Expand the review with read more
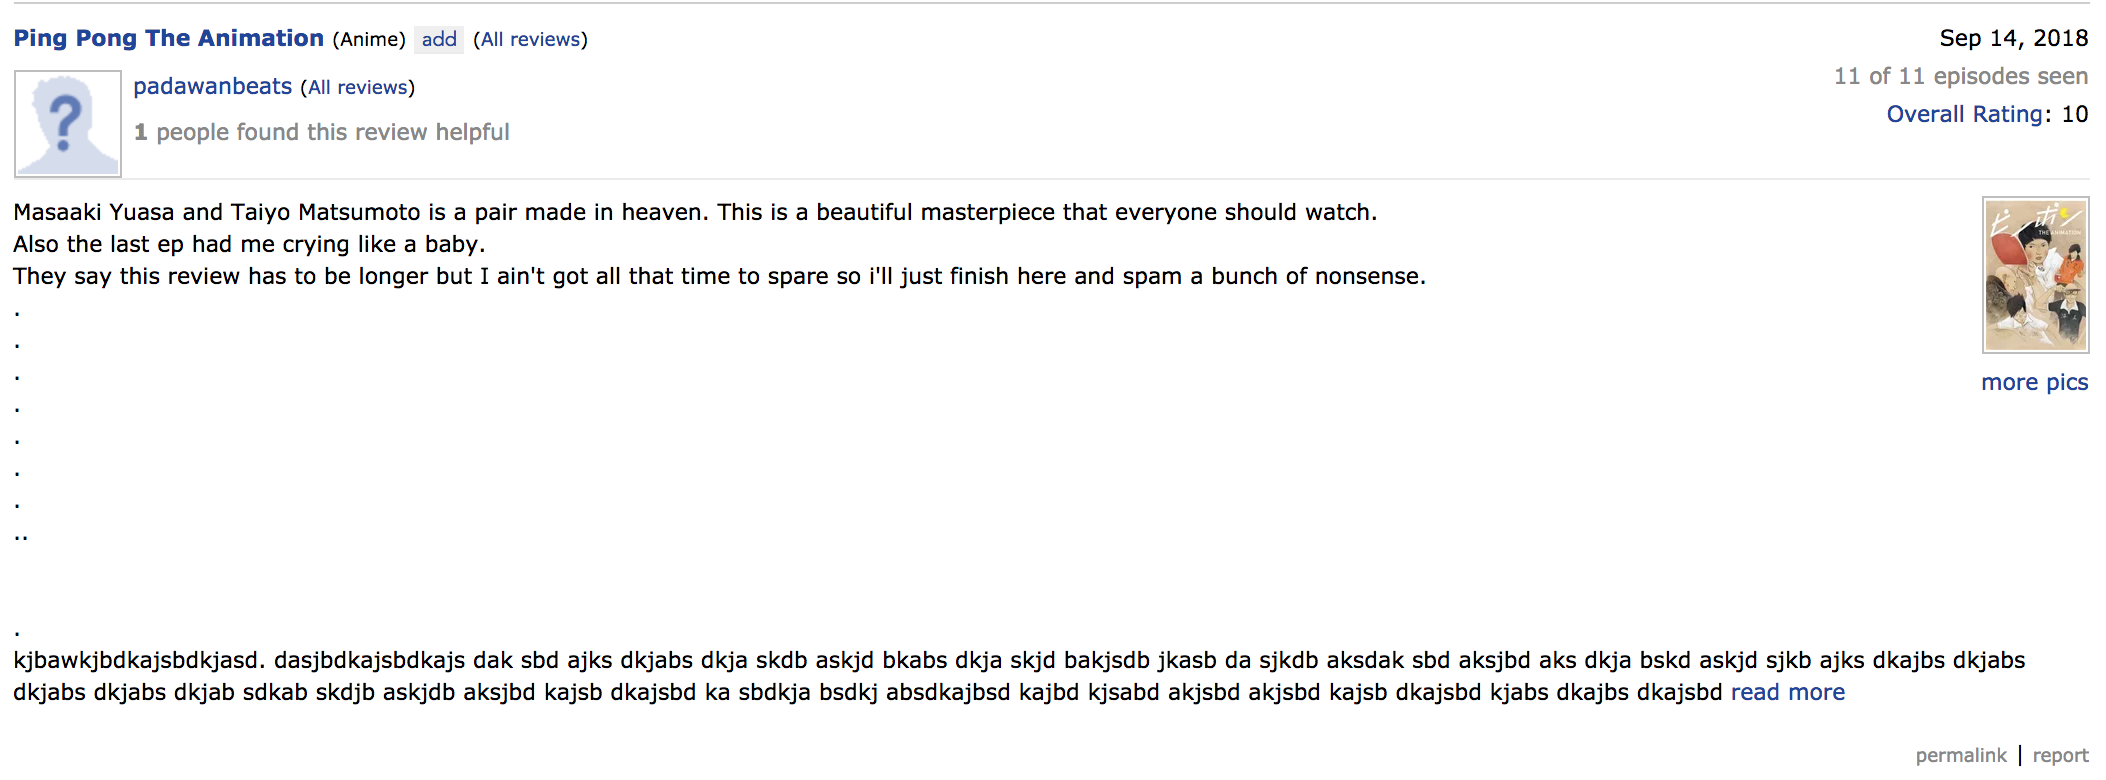This screenshot has height=780, width=2106. pyautogui.click(x=1787, y=692)
